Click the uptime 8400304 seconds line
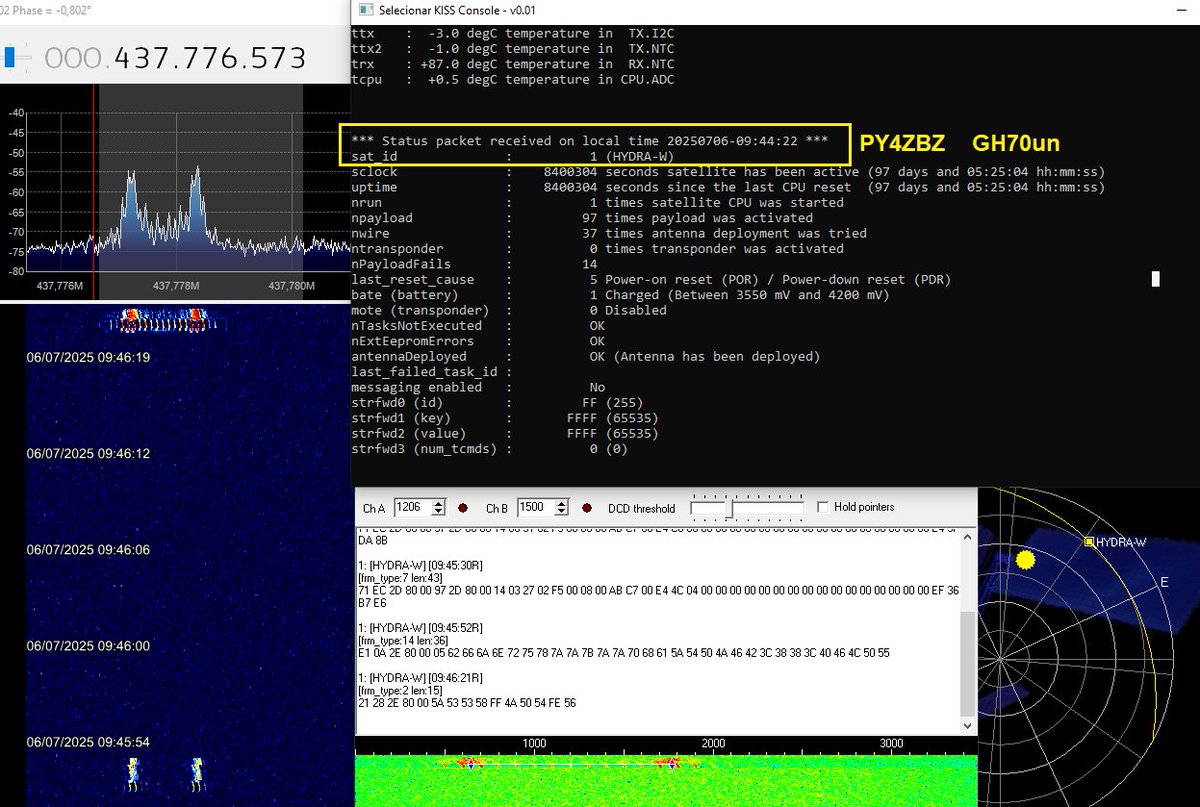This screenshot has width=1200, height=807. pyautogui.click(x=728, y=187)
